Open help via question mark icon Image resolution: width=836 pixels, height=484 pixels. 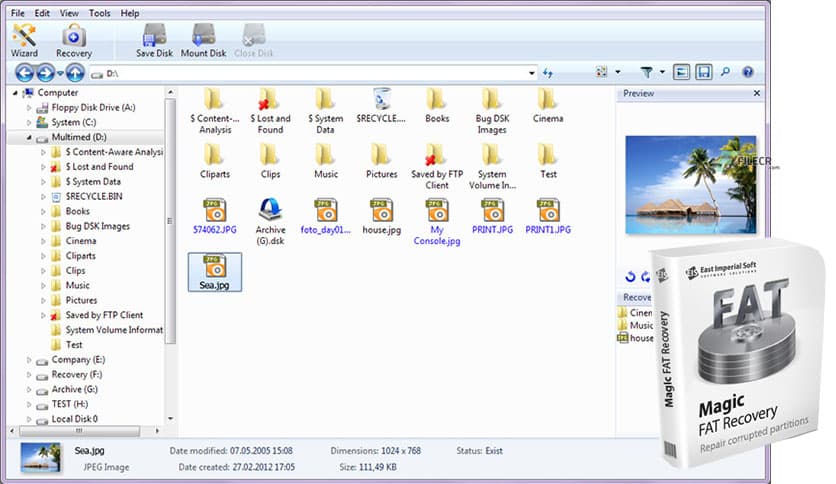[748, 73]
